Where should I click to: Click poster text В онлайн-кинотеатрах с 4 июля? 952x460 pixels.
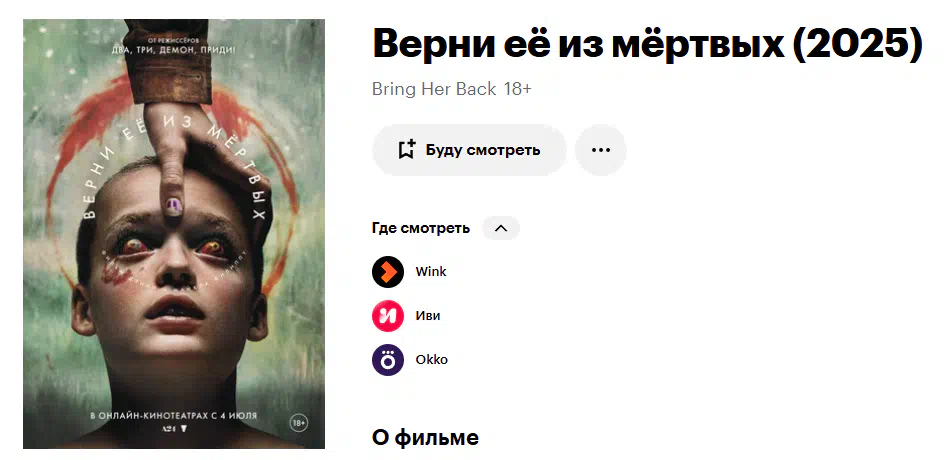(x=174, y=416)
